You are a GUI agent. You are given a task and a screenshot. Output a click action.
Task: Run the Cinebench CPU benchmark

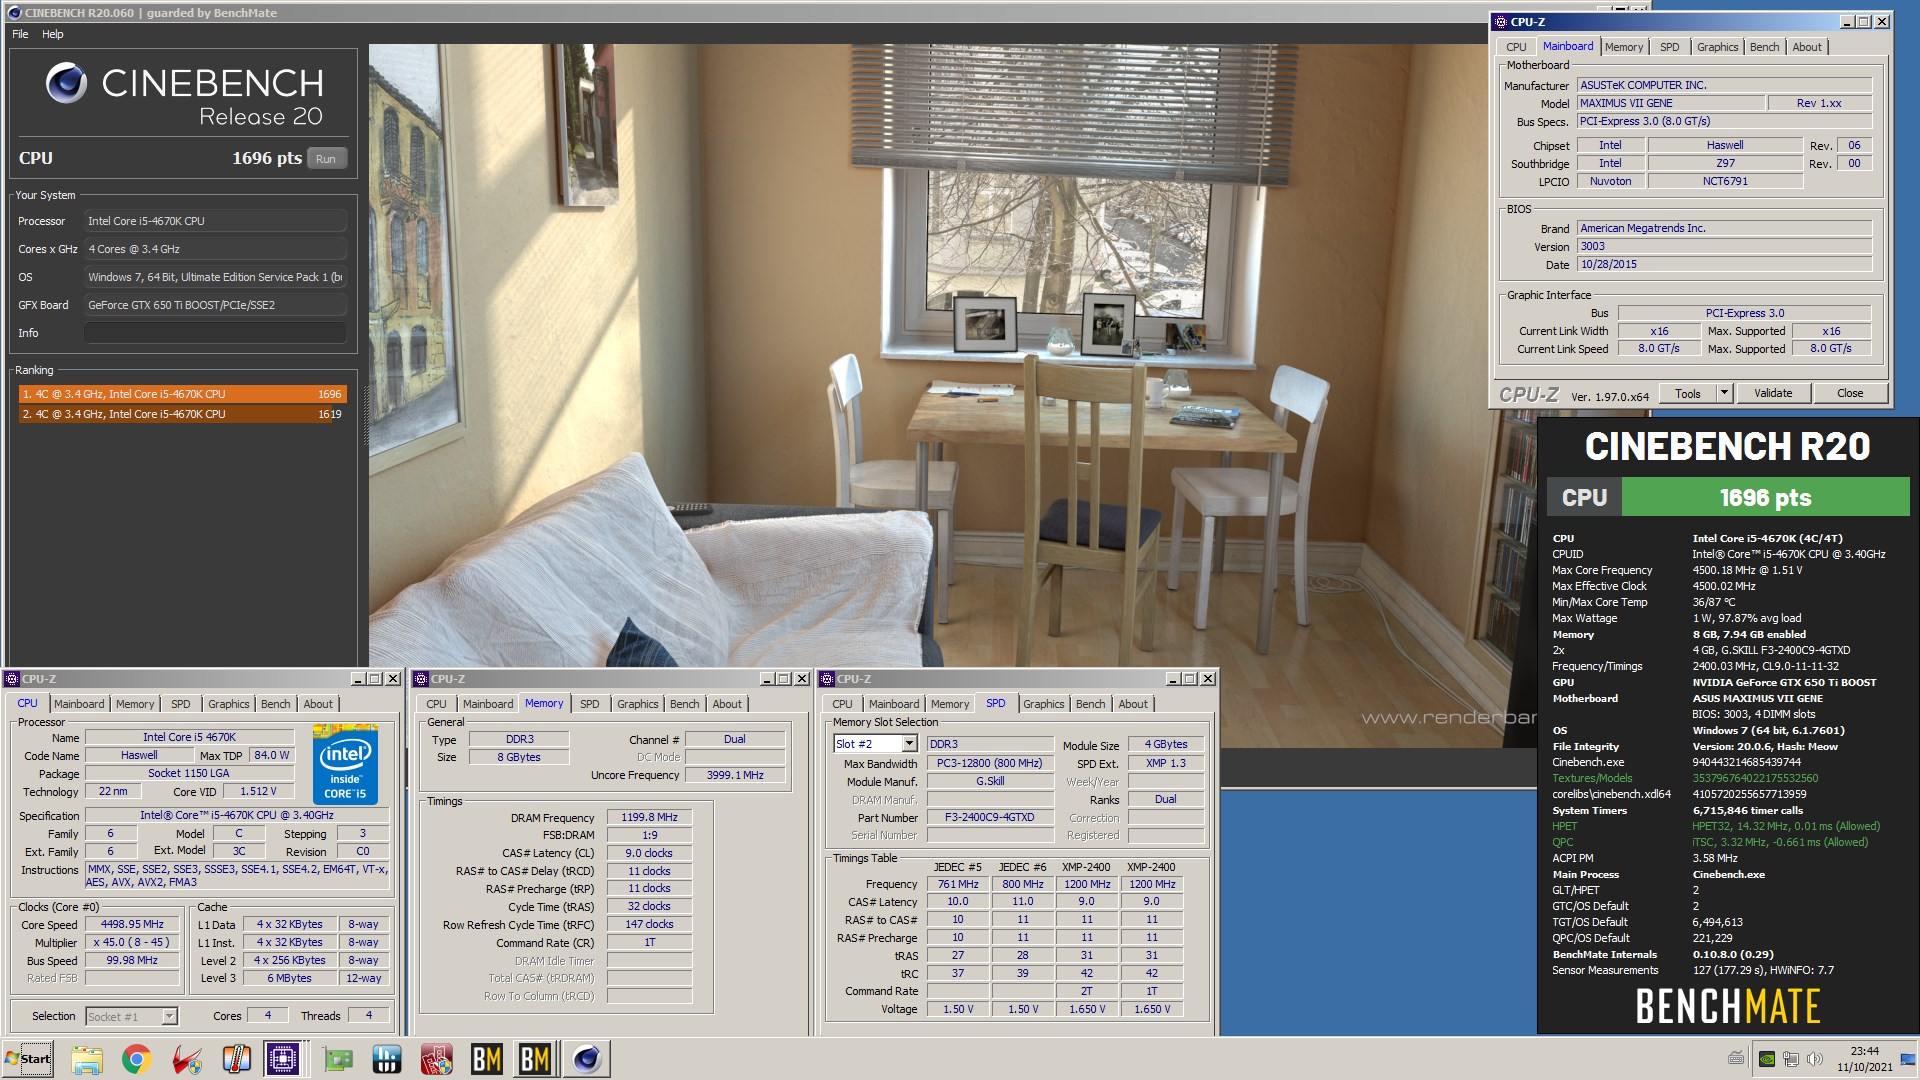click(326, 159)
